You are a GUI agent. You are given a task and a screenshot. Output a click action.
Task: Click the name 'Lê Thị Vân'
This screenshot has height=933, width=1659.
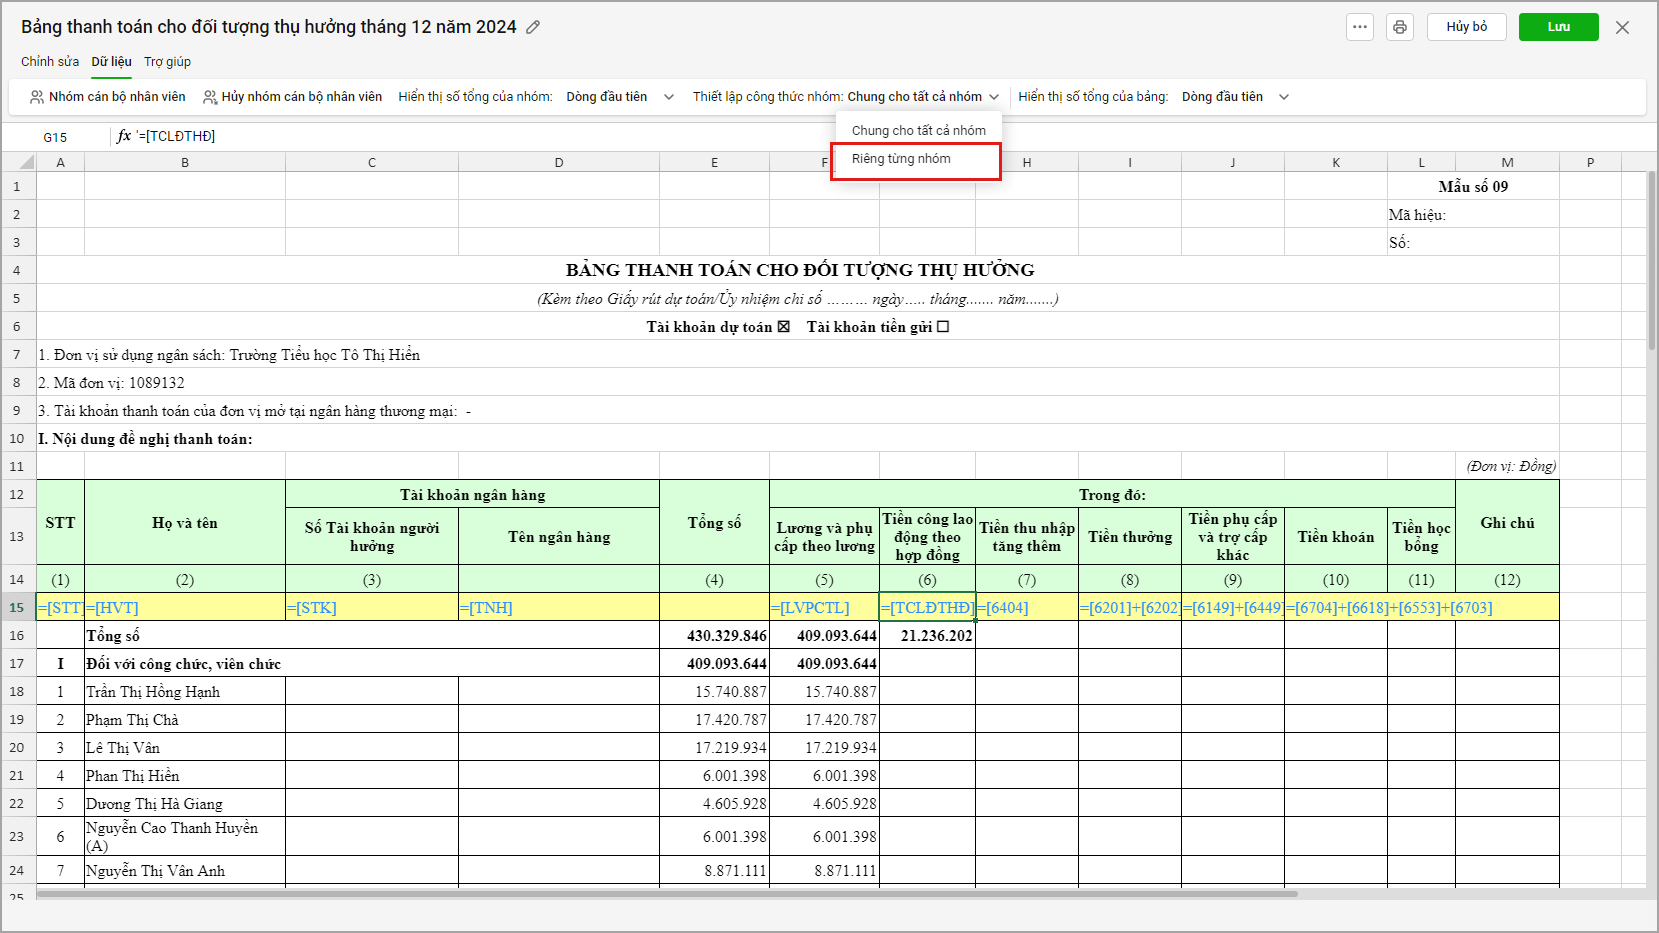123,748
